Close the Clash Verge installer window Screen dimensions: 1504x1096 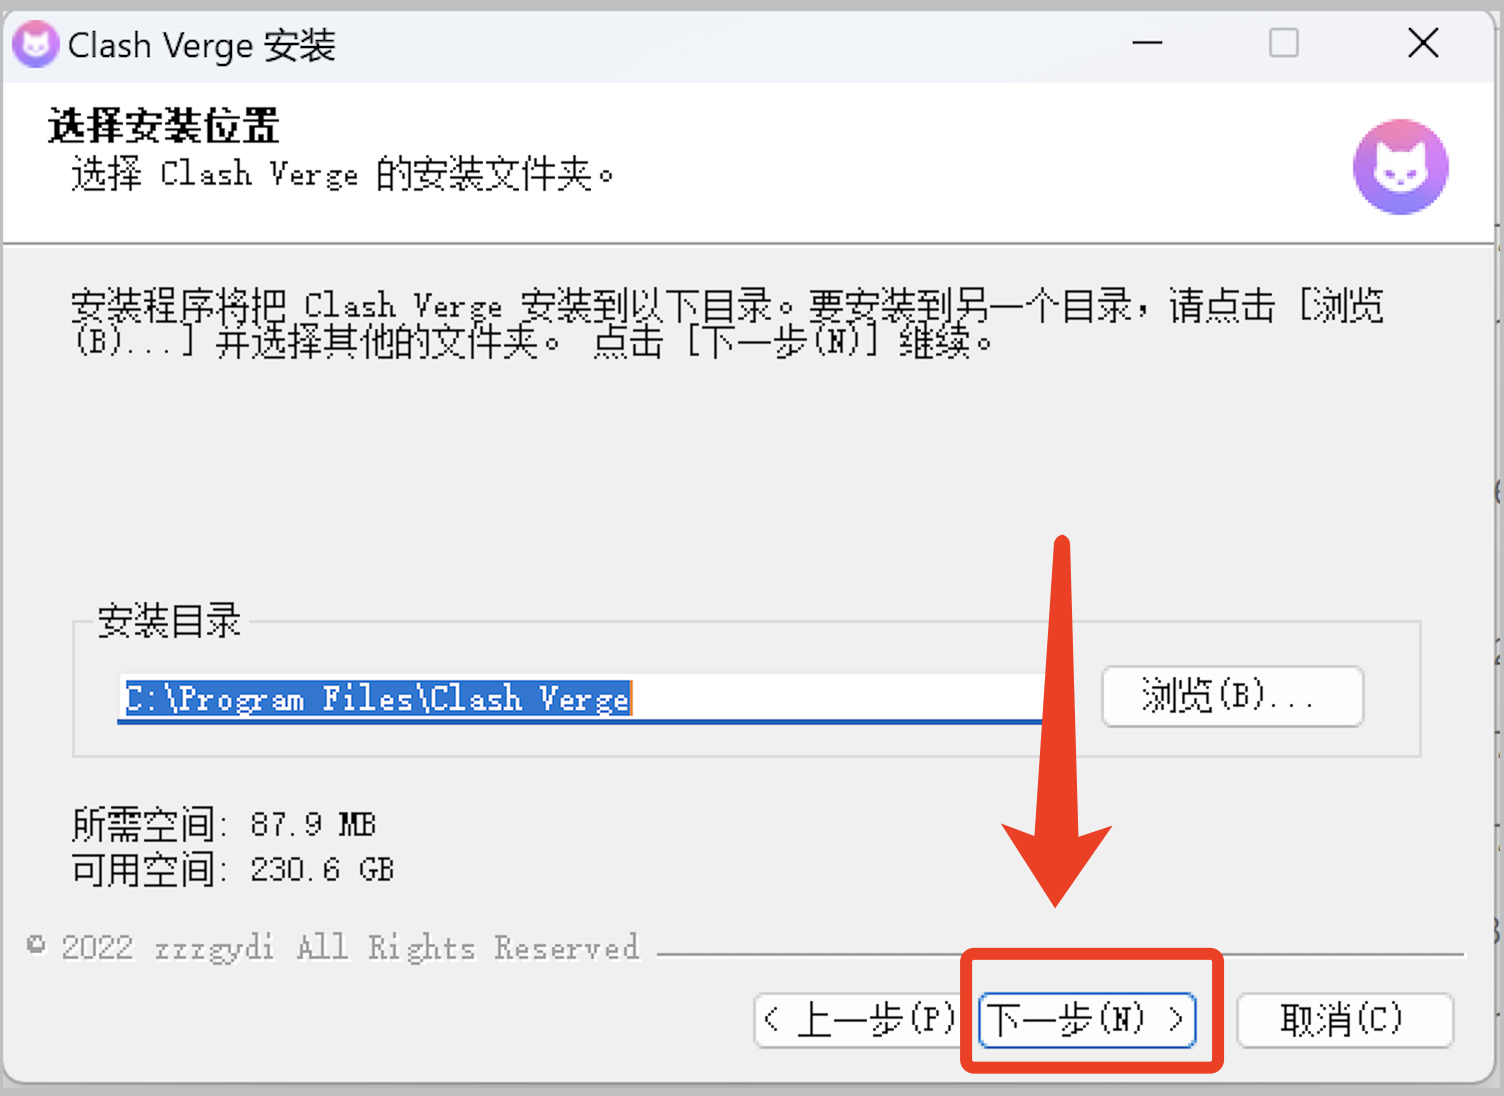coord(1423,43)
